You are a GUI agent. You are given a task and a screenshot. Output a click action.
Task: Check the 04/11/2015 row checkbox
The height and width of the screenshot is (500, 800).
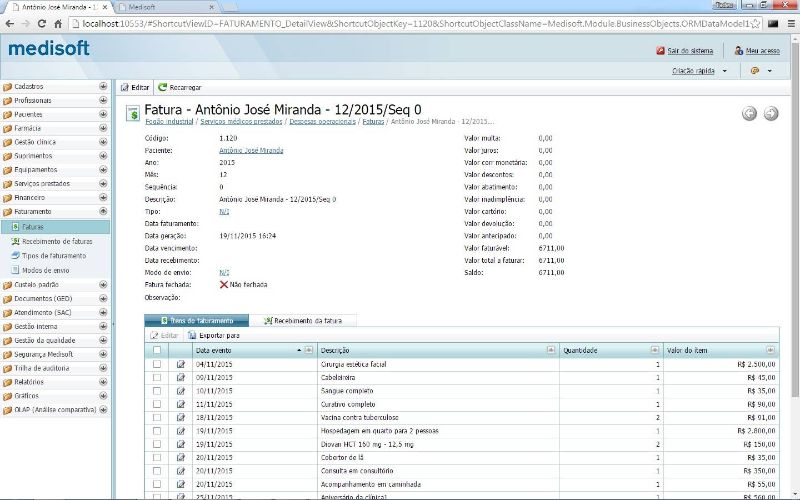tap(157, 364)
